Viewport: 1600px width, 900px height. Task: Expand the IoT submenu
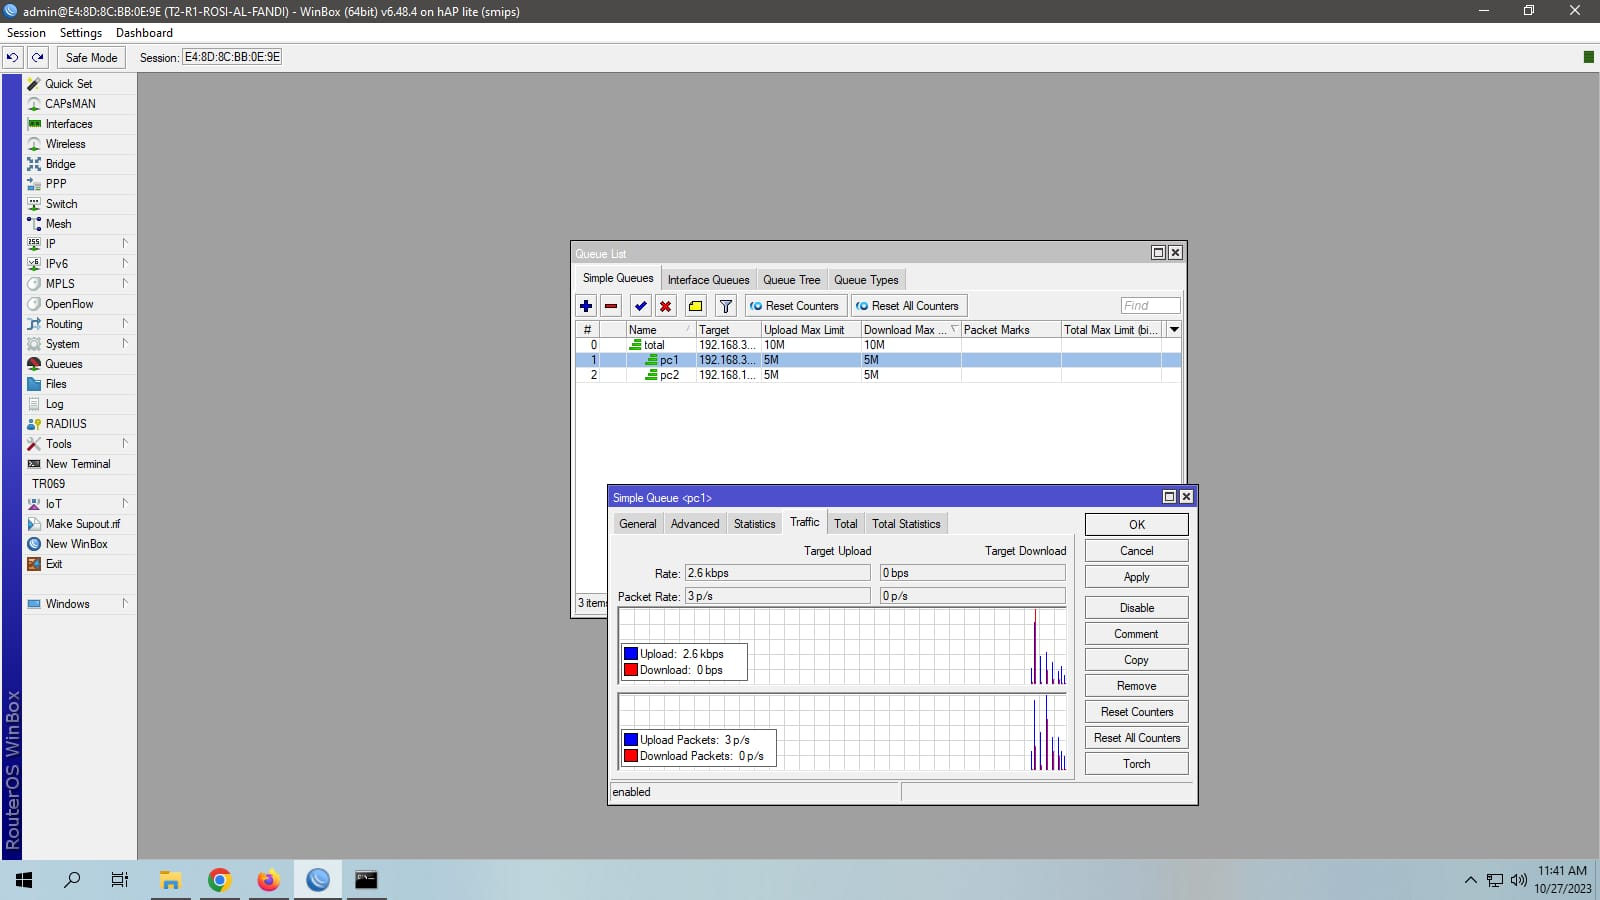[x=78, y=504]
